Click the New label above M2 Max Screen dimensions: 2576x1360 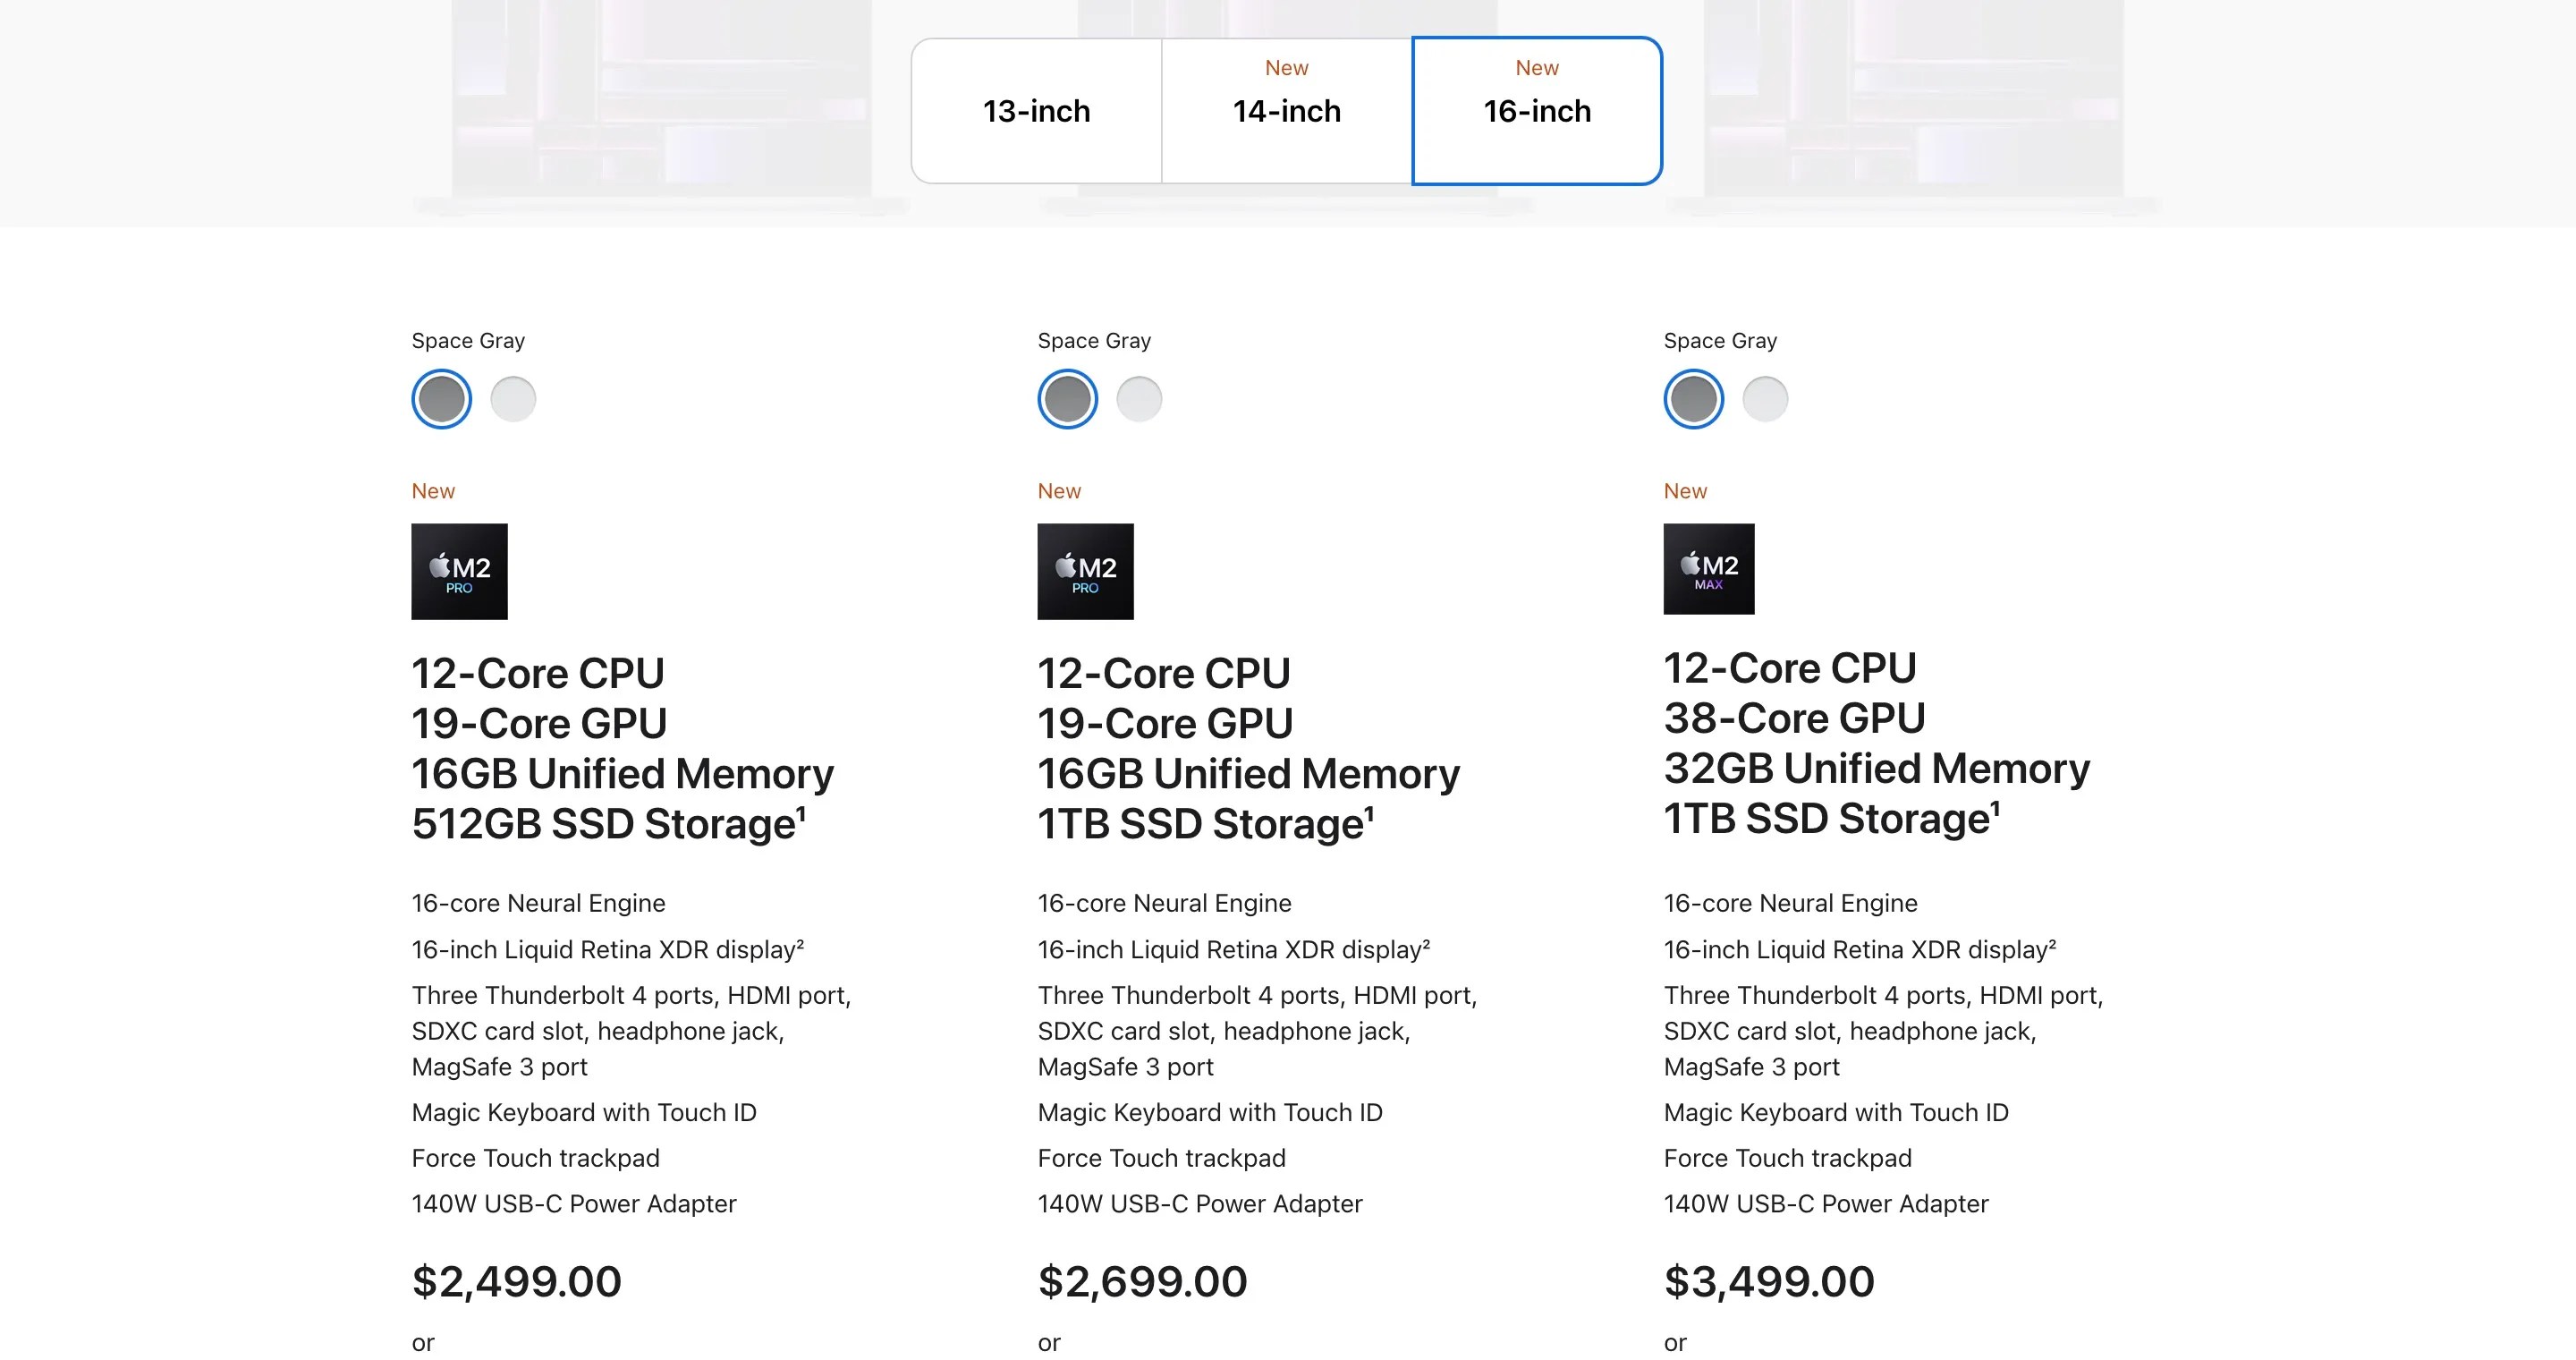(1685, 491)
